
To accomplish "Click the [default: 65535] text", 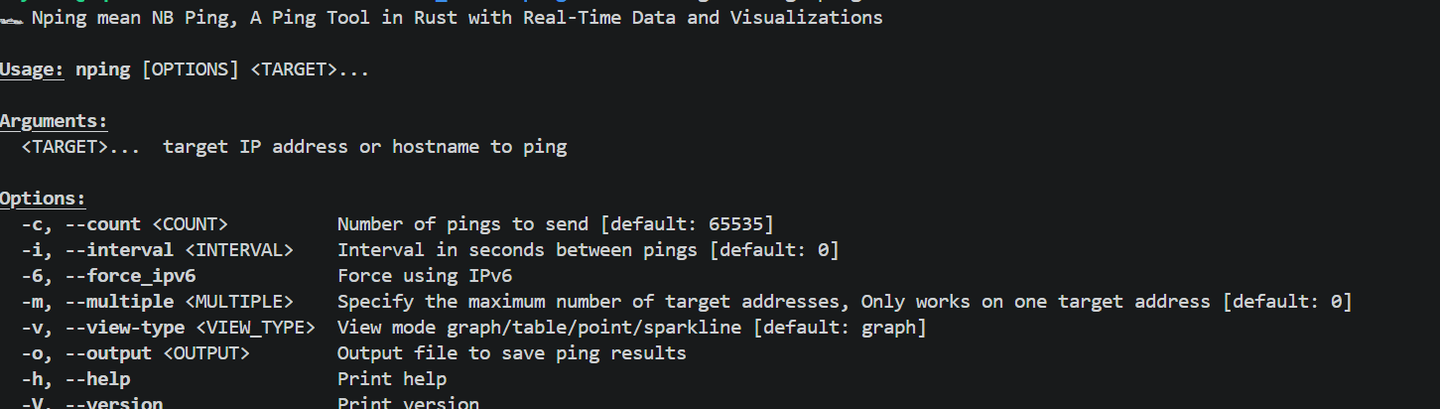I will click(x=691, y=224).
